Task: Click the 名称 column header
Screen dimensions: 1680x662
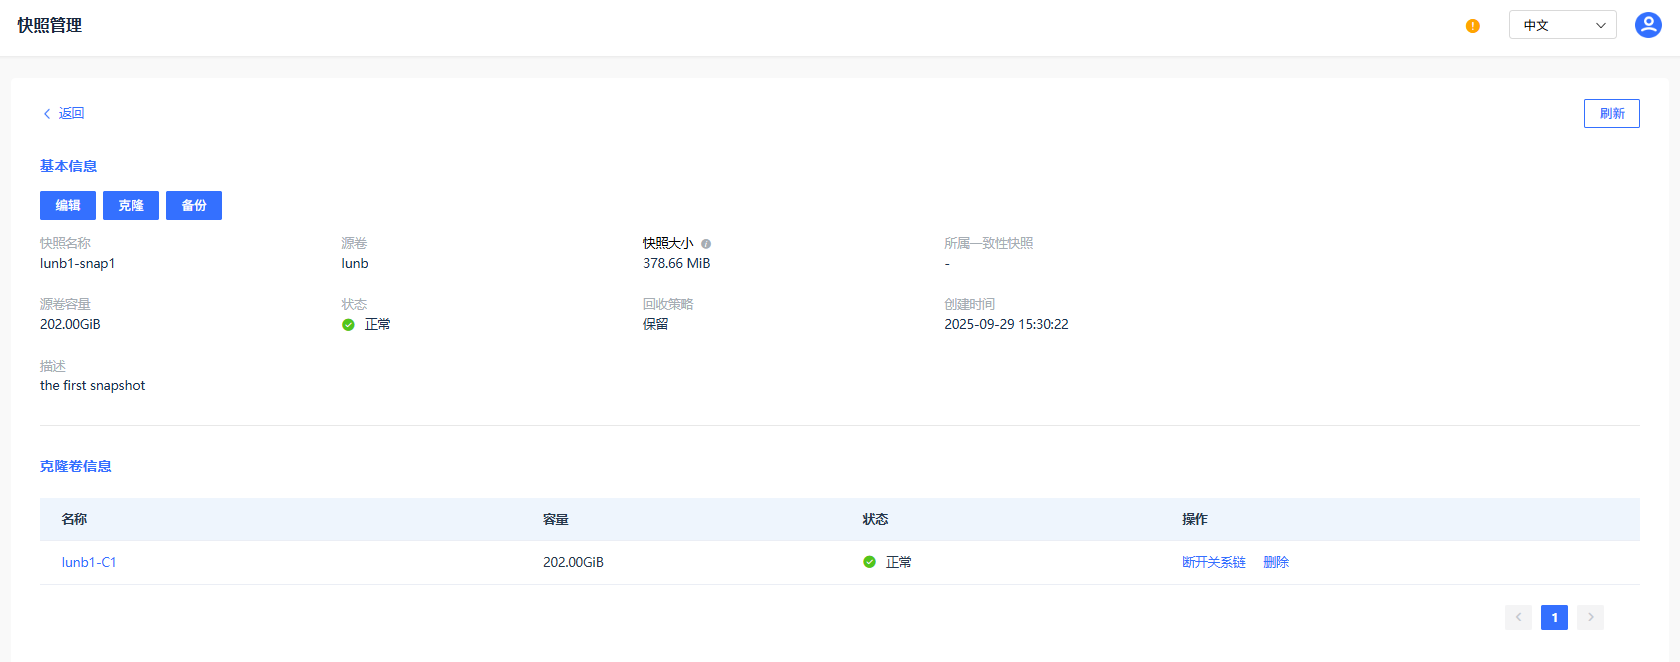Action: (74, 519)
